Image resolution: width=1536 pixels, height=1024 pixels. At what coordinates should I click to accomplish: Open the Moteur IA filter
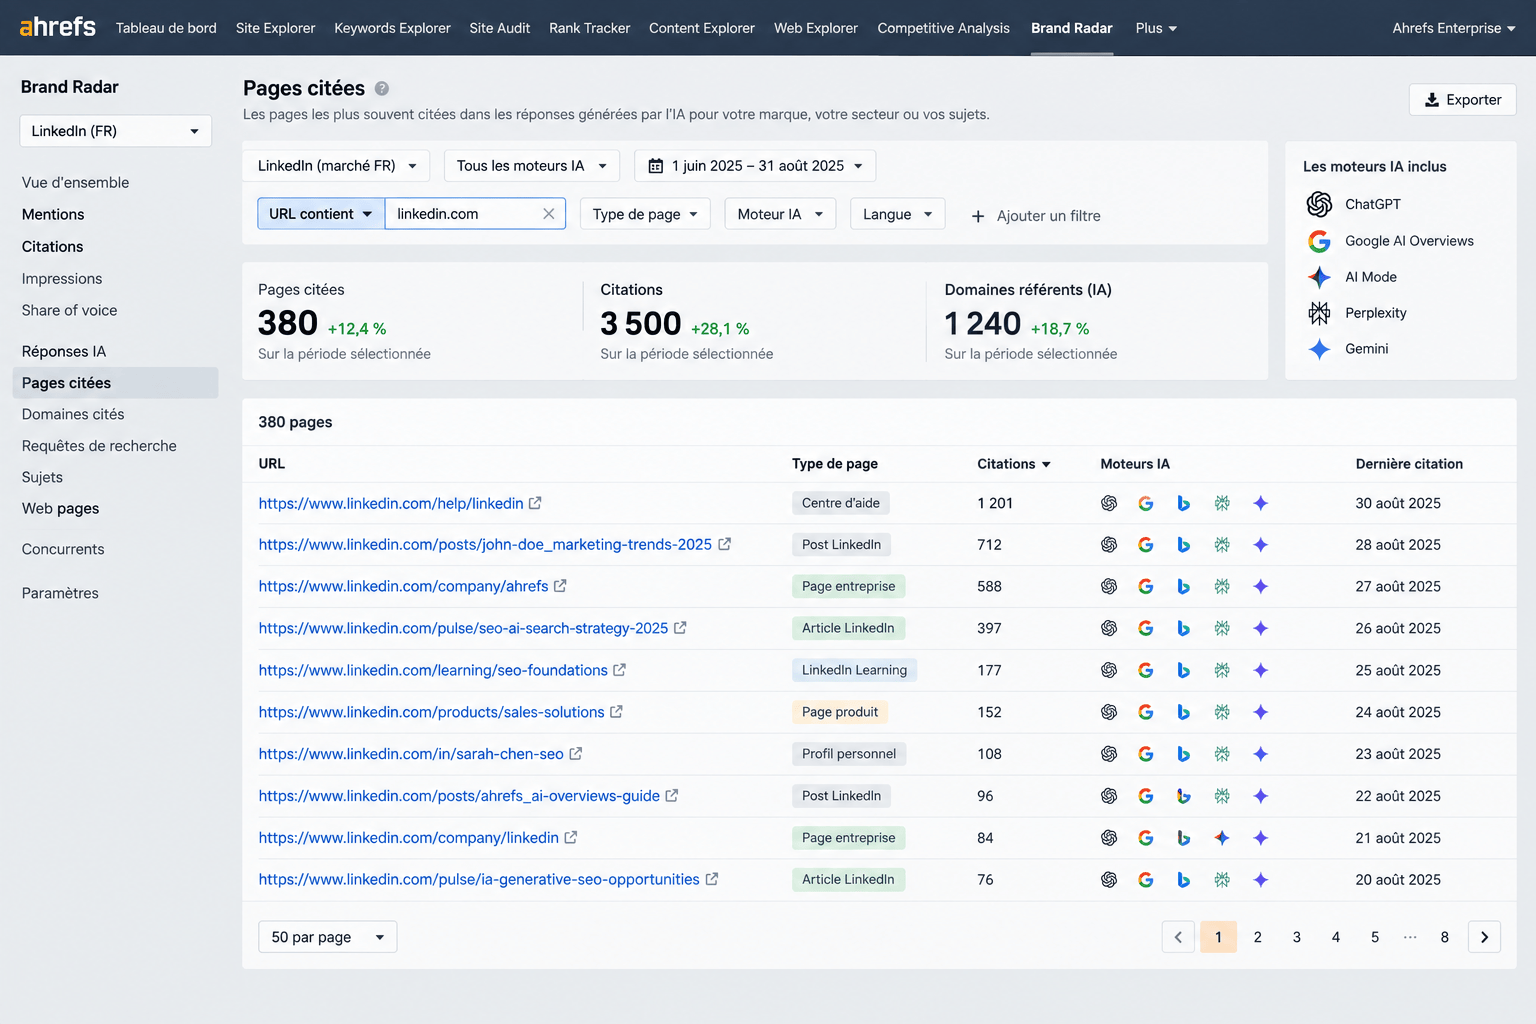[x=780, y=214]
